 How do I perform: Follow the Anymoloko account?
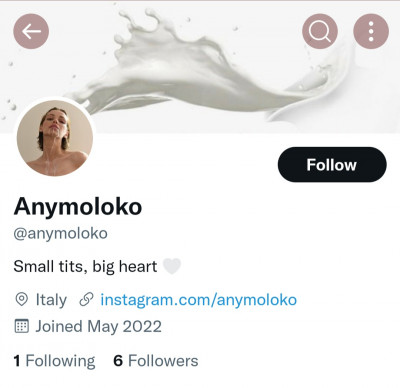(332, 164)
